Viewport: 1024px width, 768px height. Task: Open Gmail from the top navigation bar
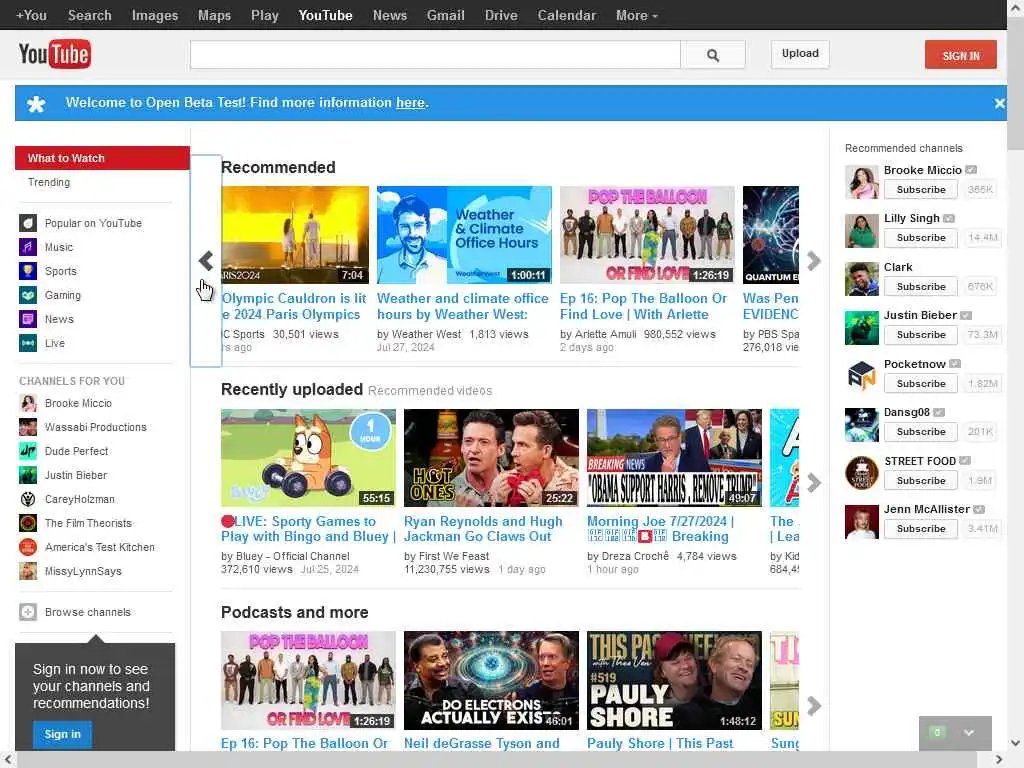pos(445,15)
